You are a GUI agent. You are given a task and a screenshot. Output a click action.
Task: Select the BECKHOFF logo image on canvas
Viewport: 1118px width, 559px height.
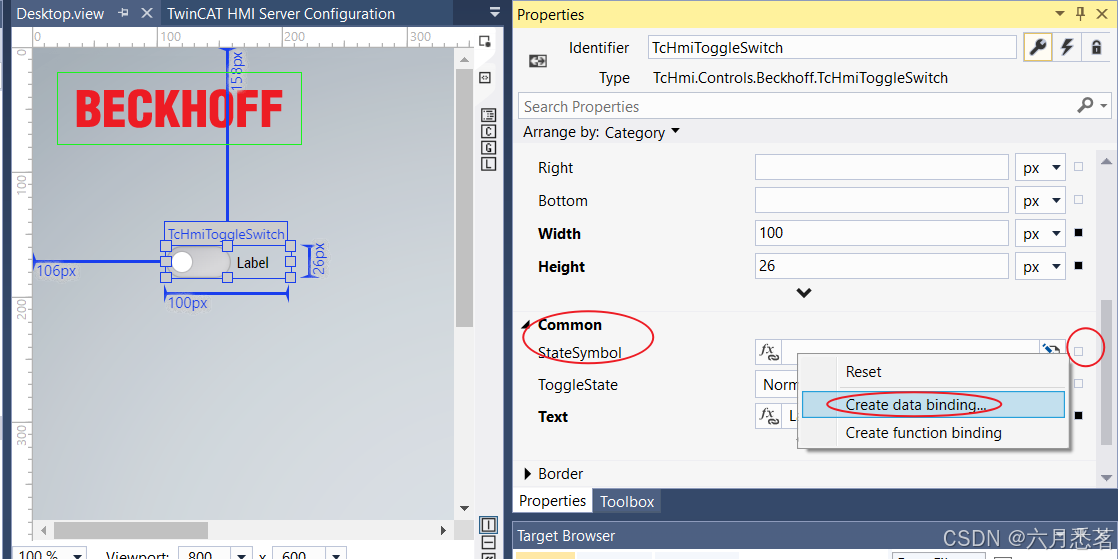pyautogui.click(x=179, y=108)
